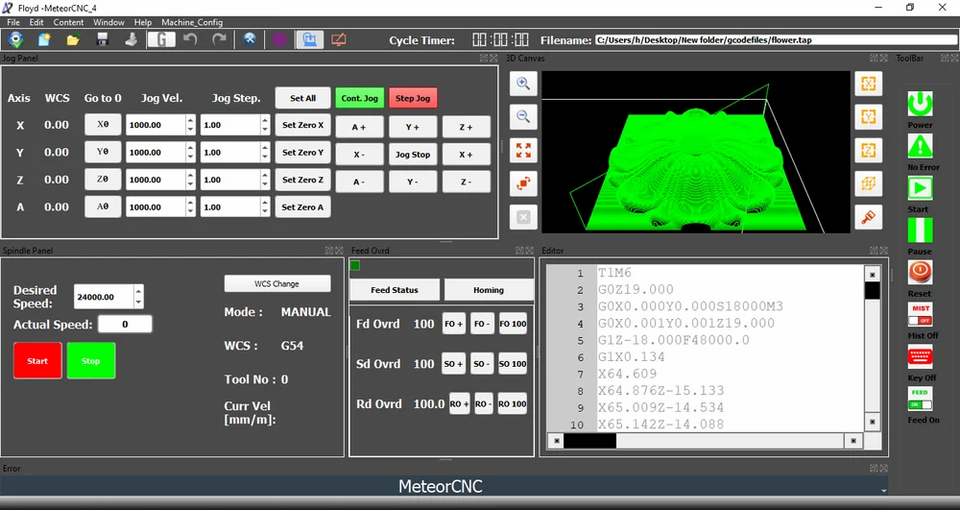Screen dimensions: 960x510
Task: Click the fit-to-screen expand arrows icon
Action: click(523, 151)
